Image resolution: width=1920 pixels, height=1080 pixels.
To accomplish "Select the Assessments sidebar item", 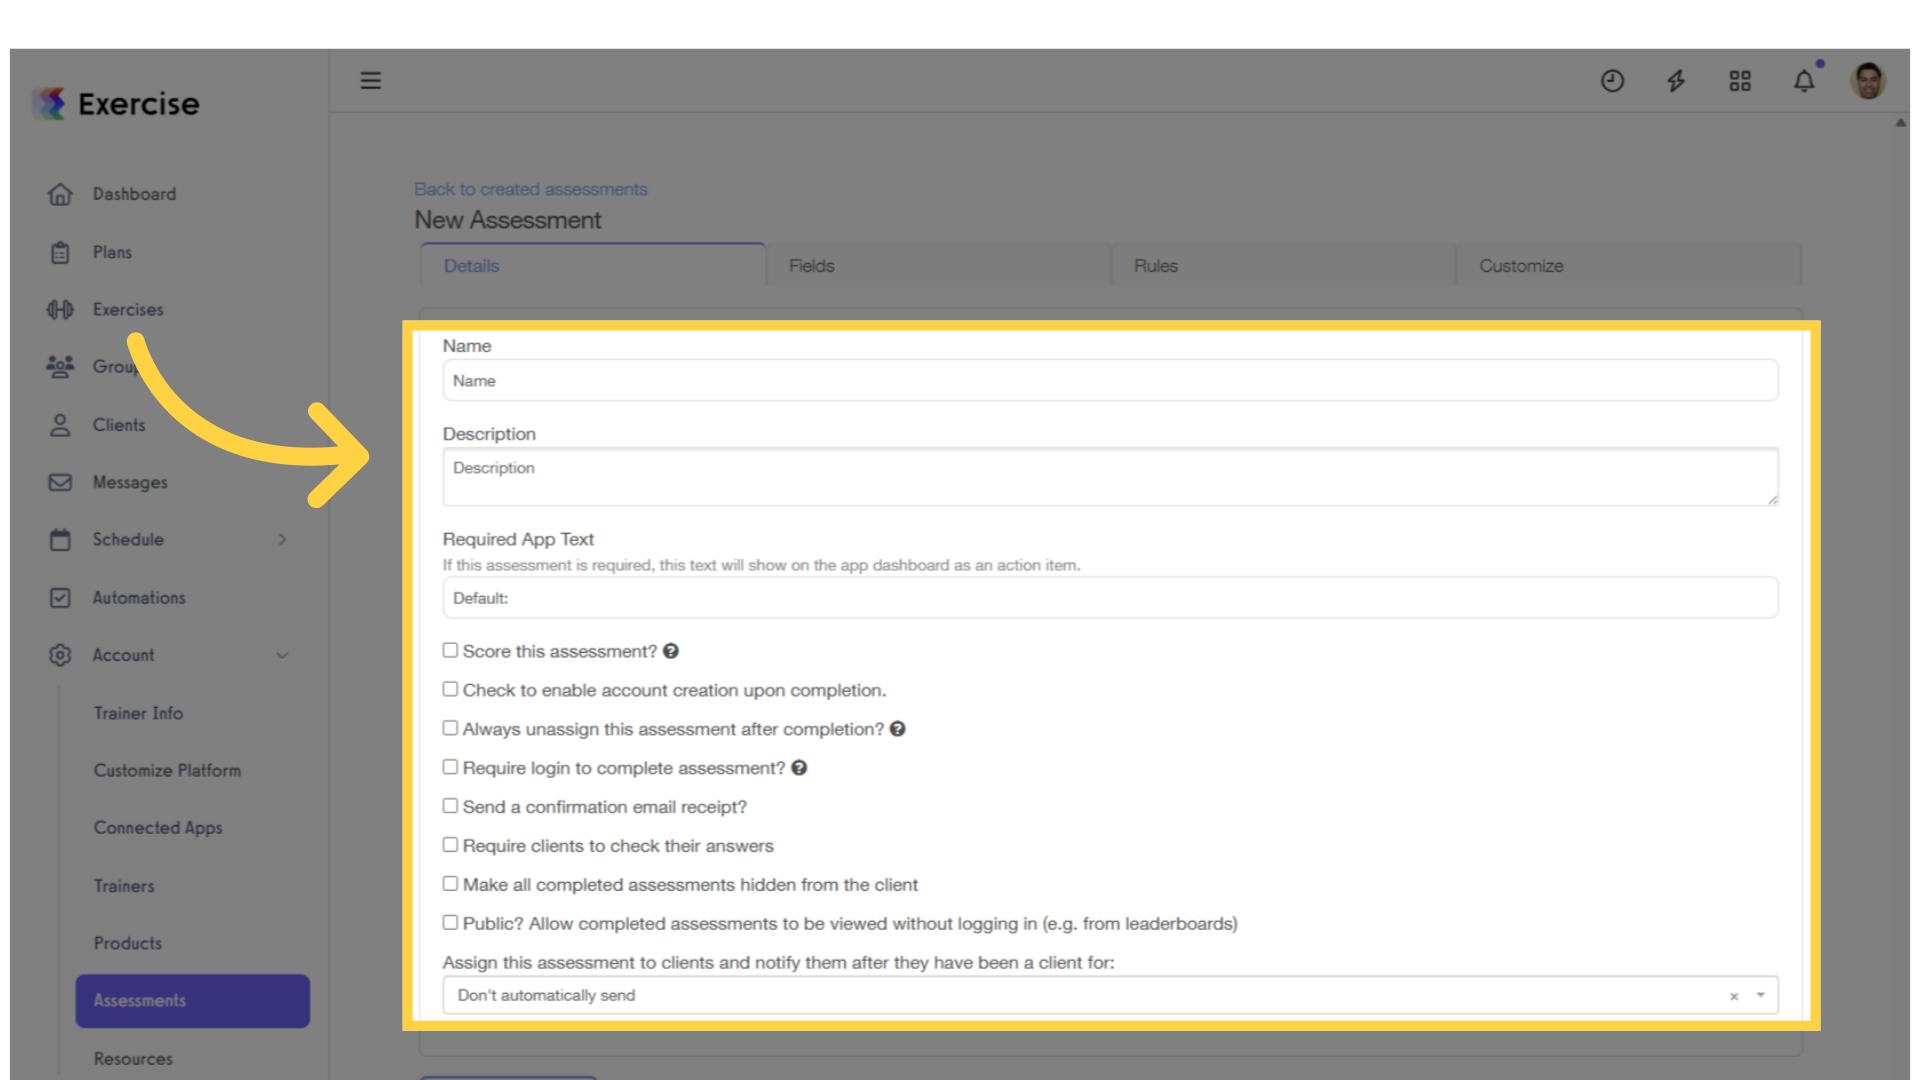I will [193, 1001].
